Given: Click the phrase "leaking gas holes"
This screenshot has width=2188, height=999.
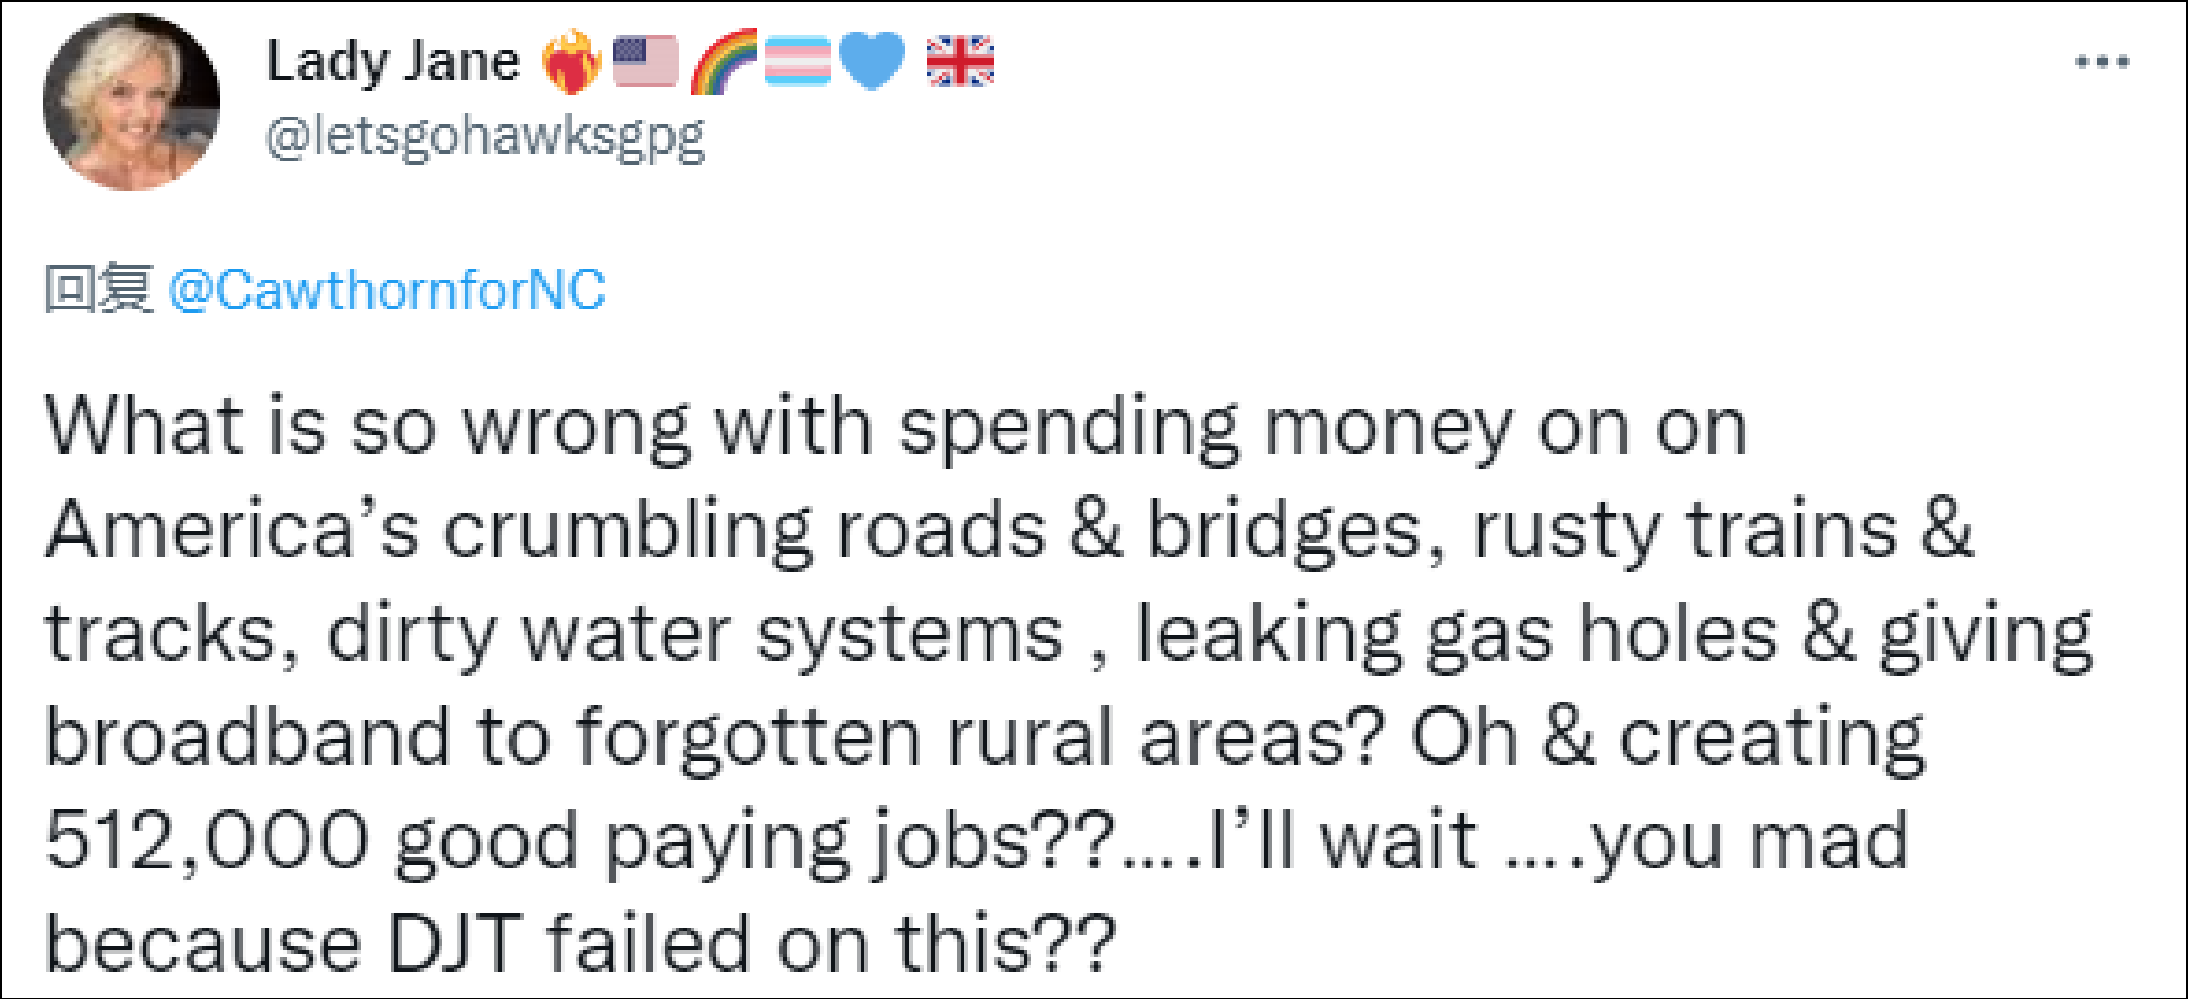Looking at the screenshot, I should (x=1457, y=634).
